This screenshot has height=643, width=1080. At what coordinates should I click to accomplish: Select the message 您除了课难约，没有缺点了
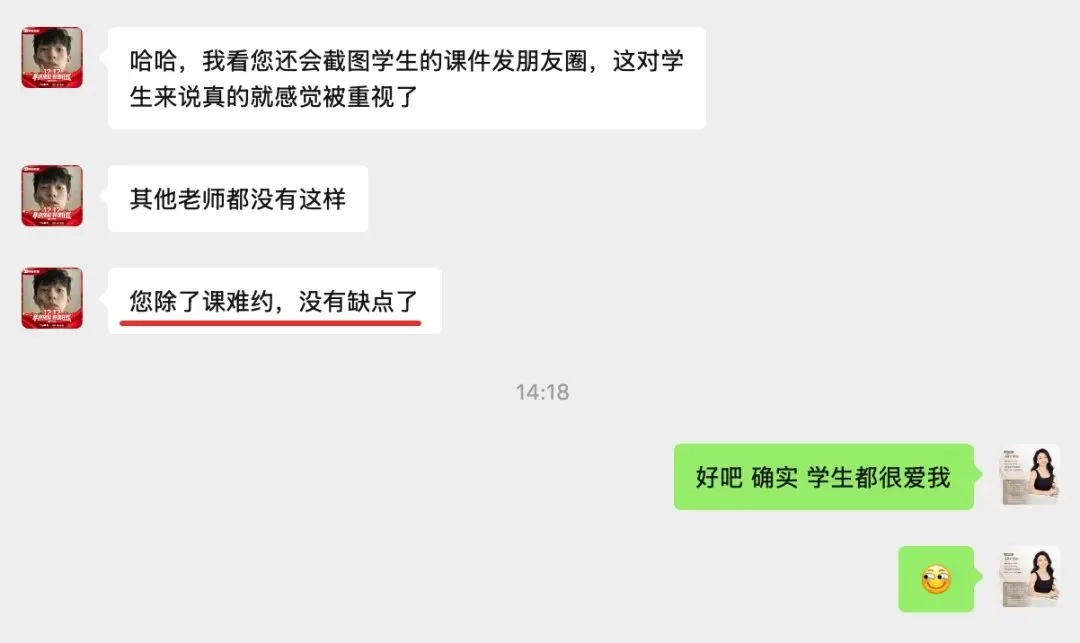[x=275, y=301]
